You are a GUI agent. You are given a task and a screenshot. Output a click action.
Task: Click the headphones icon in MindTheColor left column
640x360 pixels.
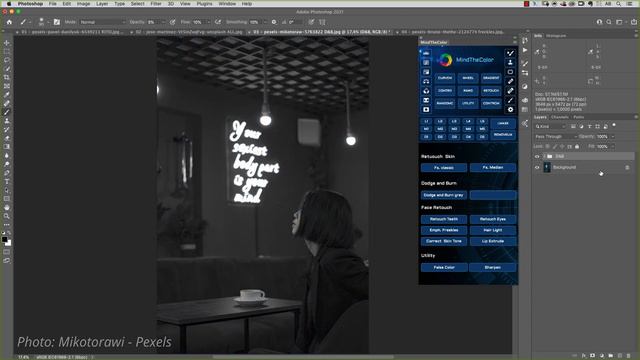point(426,81)
